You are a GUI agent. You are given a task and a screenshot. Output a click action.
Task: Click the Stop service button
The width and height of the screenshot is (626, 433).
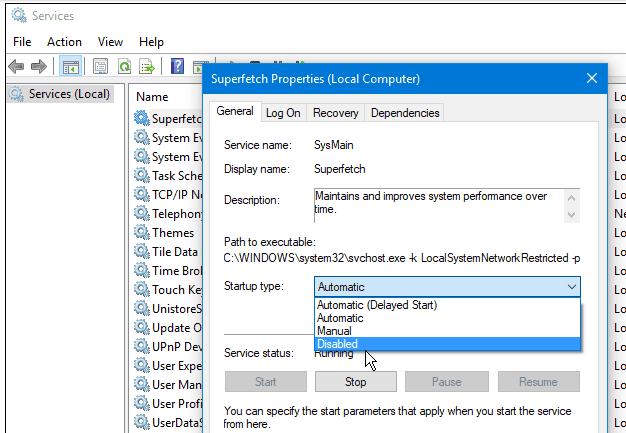pyautogui.click(x=356, y=382)
